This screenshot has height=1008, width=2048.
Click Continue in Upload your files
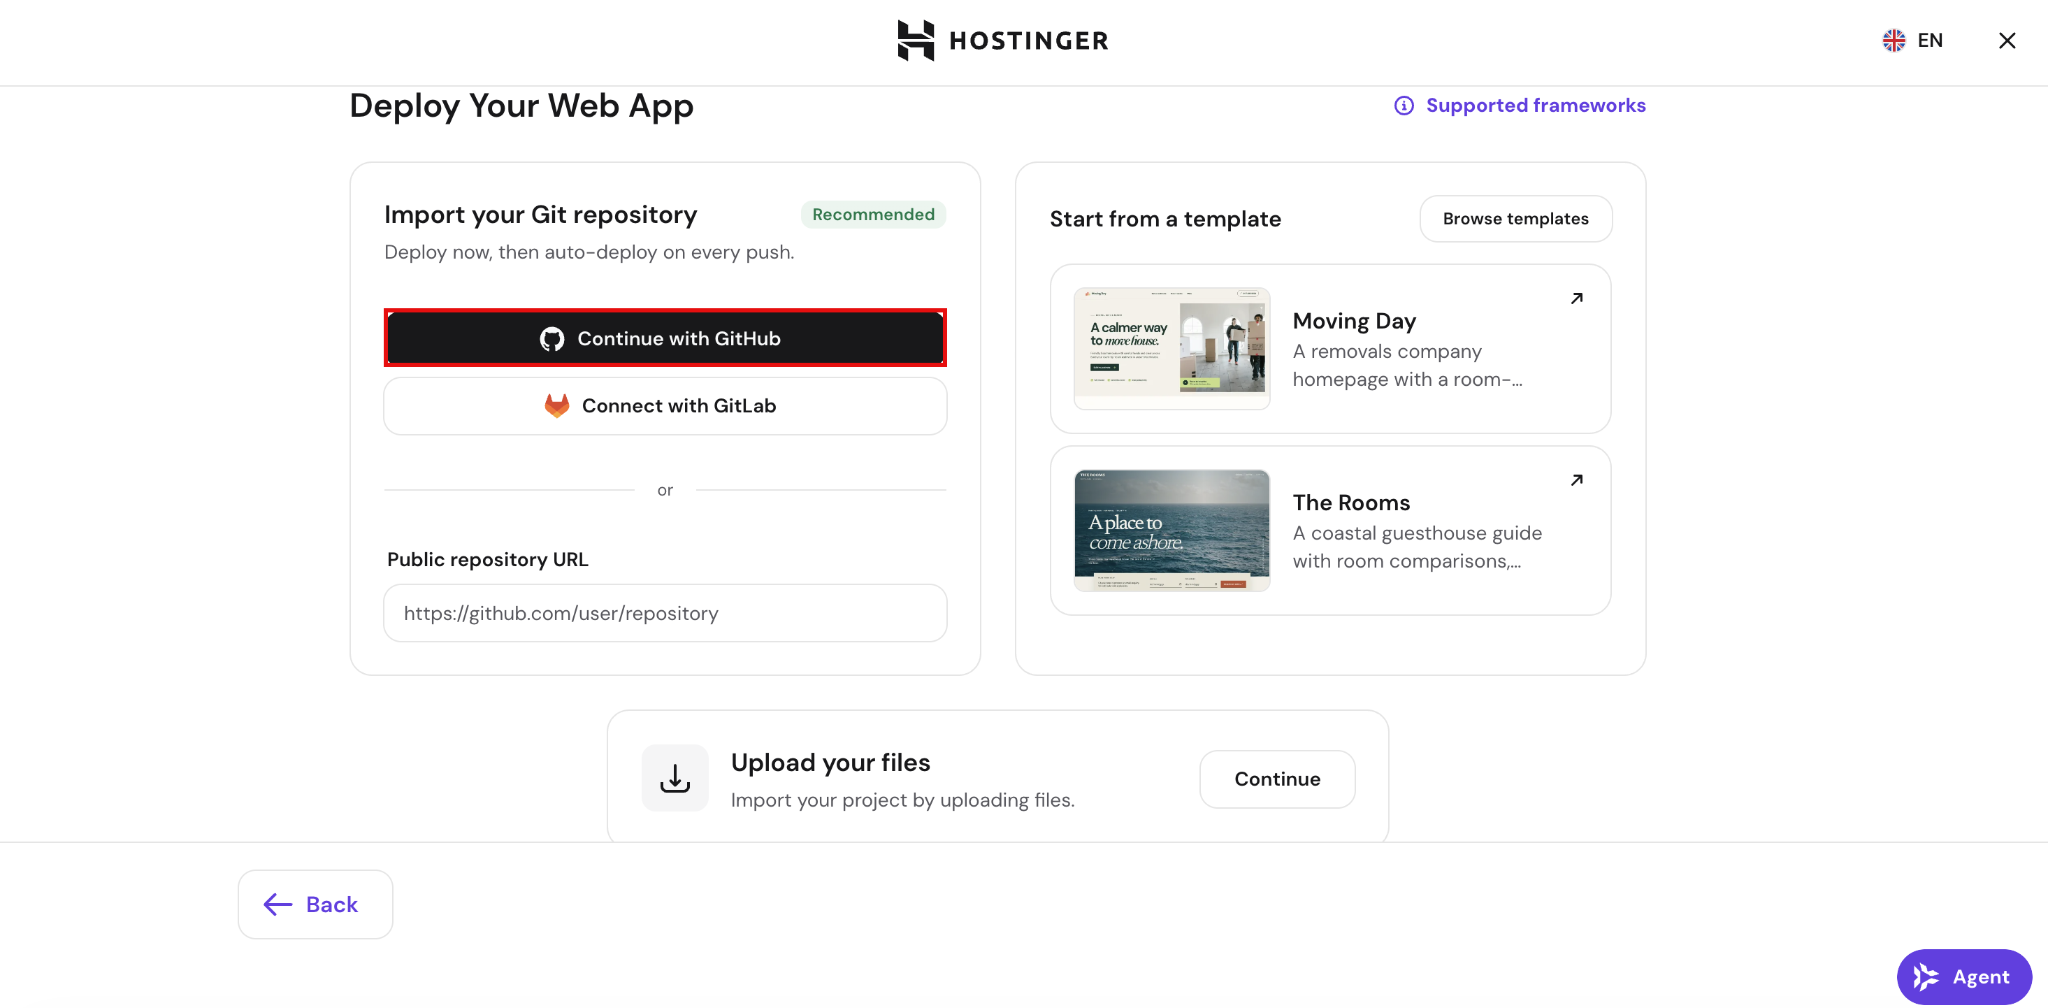coord(1277,779)
